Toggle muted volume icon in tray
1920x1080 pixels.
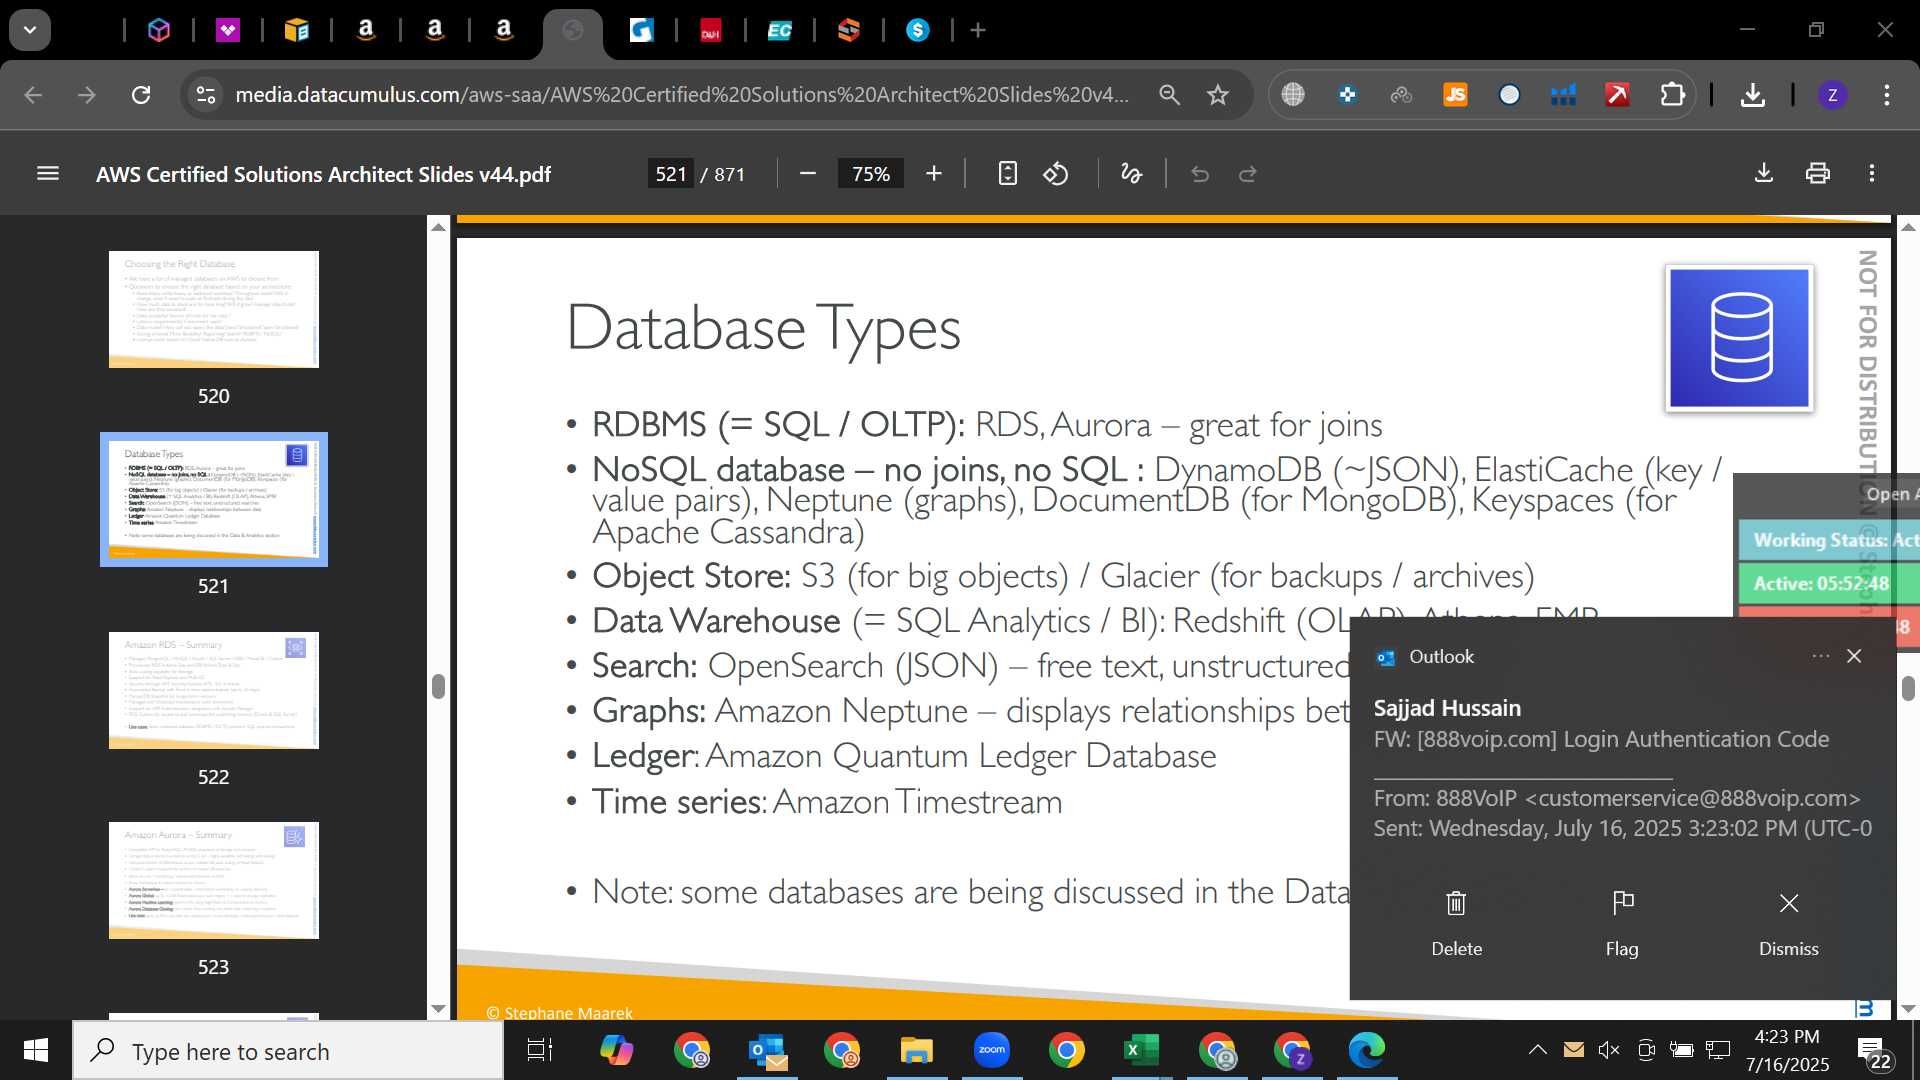tap(1609, 1050)
